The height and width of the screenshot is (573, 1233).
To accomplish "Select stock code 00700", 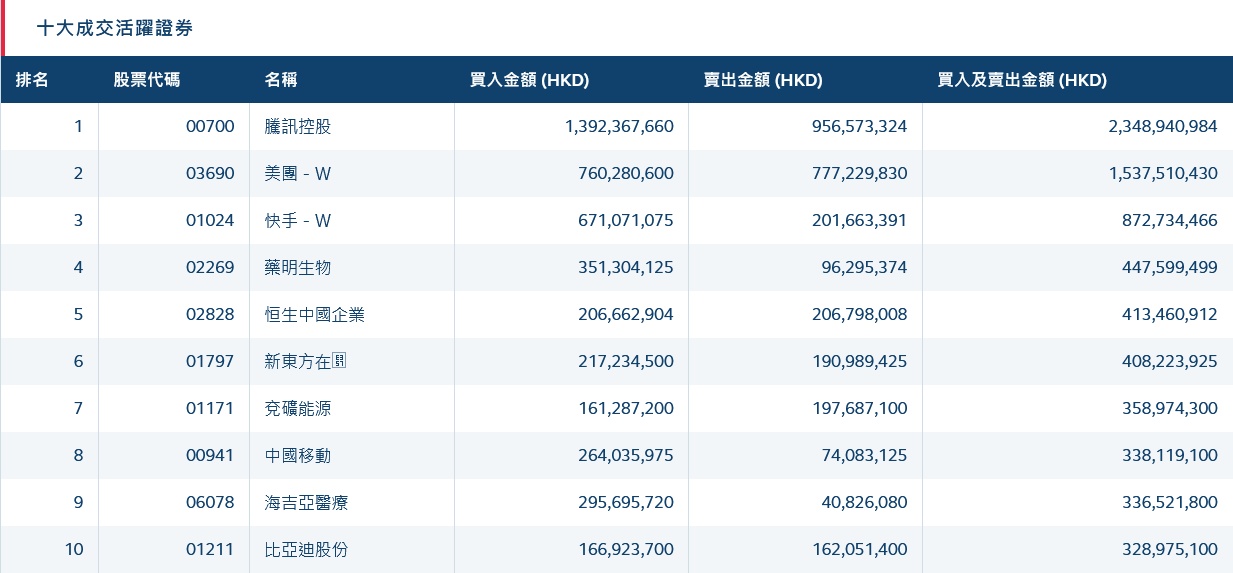I will coord(210,127).
